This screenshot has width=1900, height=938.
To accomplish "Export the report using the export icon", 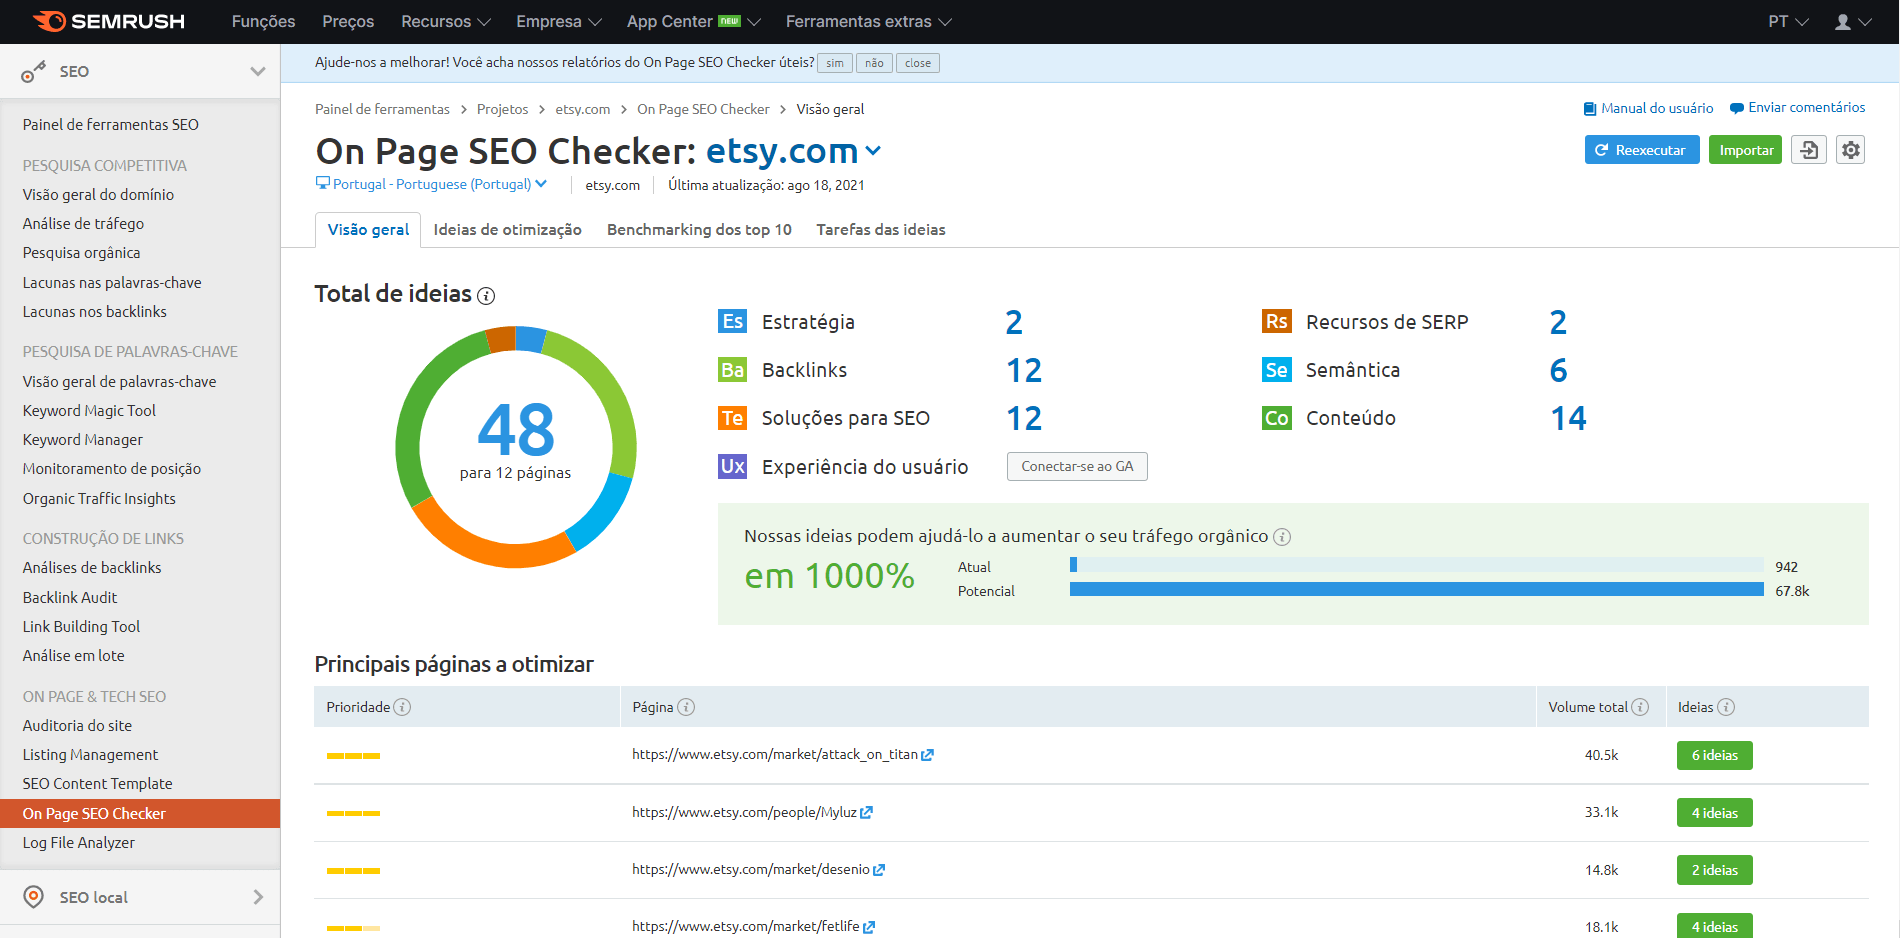I will click(x=1809, y=149).
